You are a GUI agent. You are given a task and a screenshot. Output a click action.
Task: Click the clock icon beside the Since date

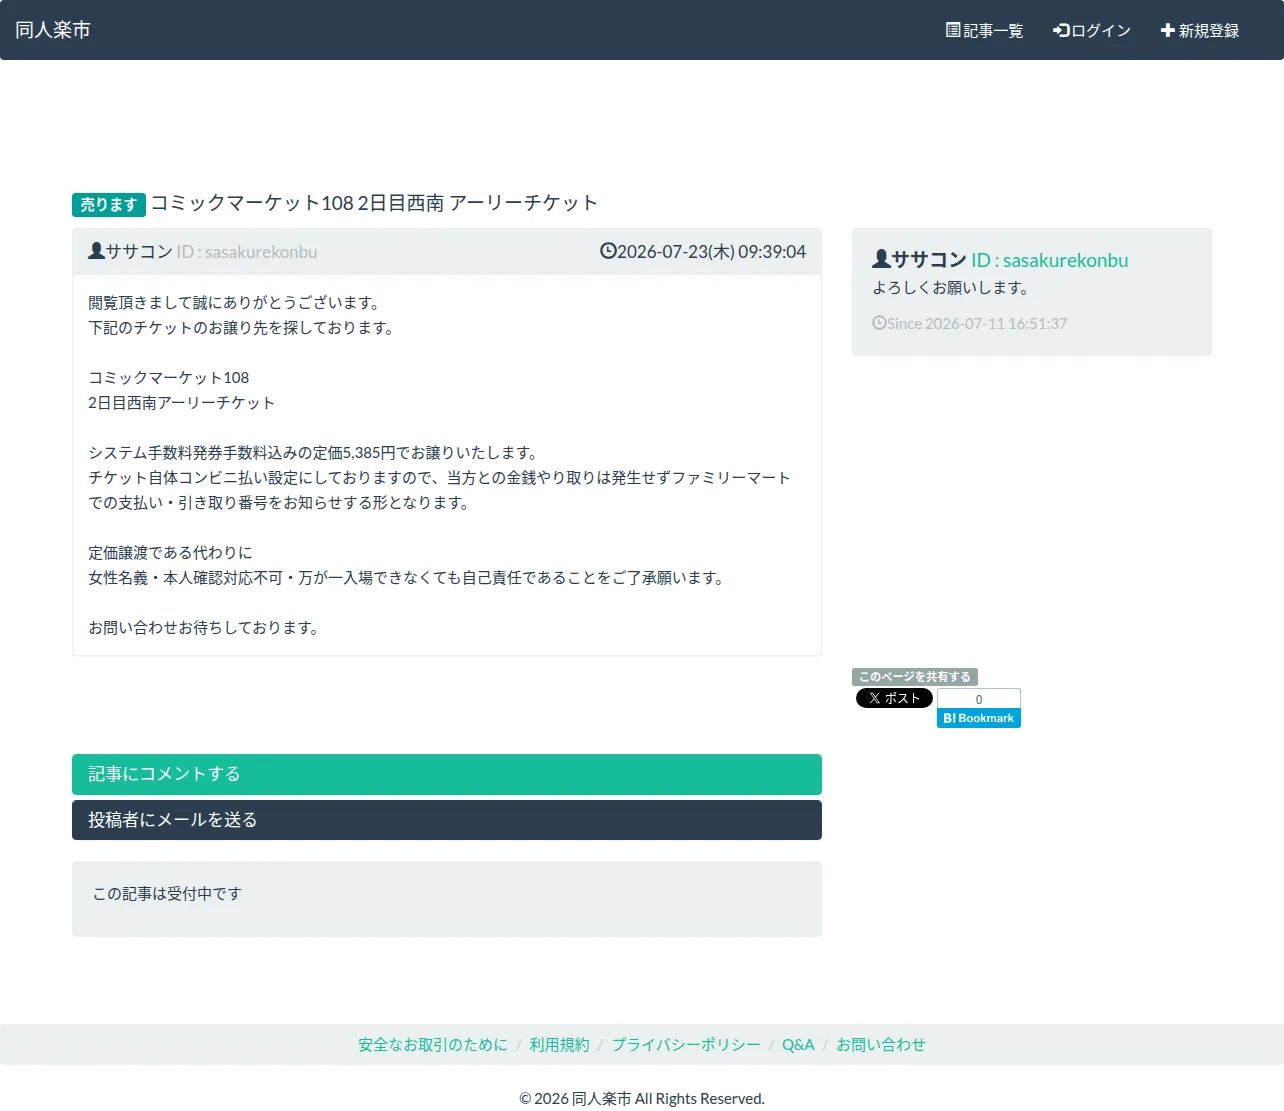click(x=879, y=323)
